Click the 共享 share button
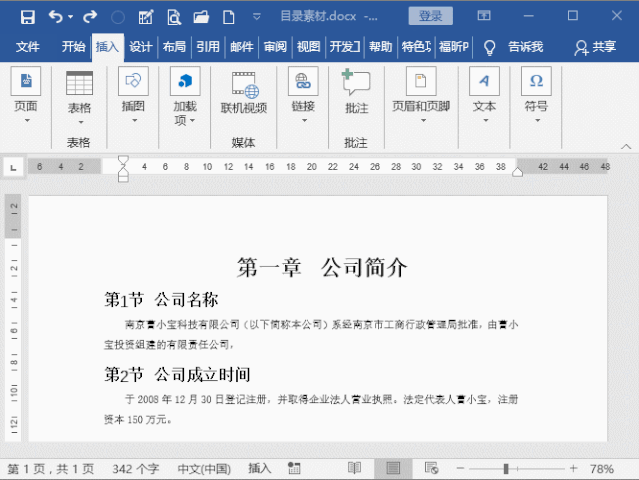Viewport: 639px width, 480px height. click(x=595, y=47)
